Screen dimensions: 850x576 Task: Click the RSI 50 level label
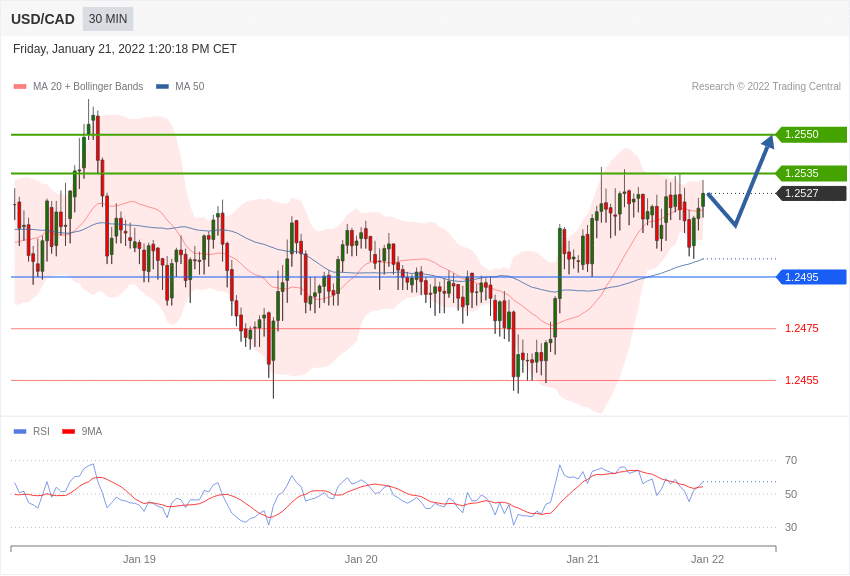click(x=791, y=494)
